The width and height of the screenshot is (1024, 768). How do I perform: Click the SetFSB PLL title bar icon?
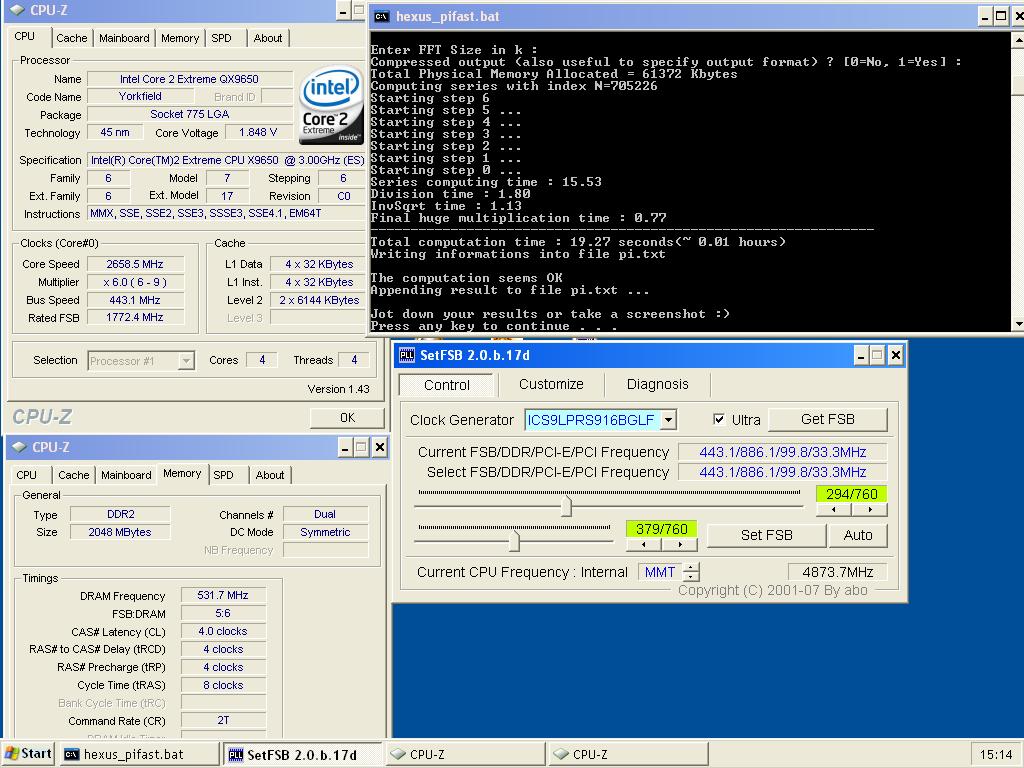(407, 355)
